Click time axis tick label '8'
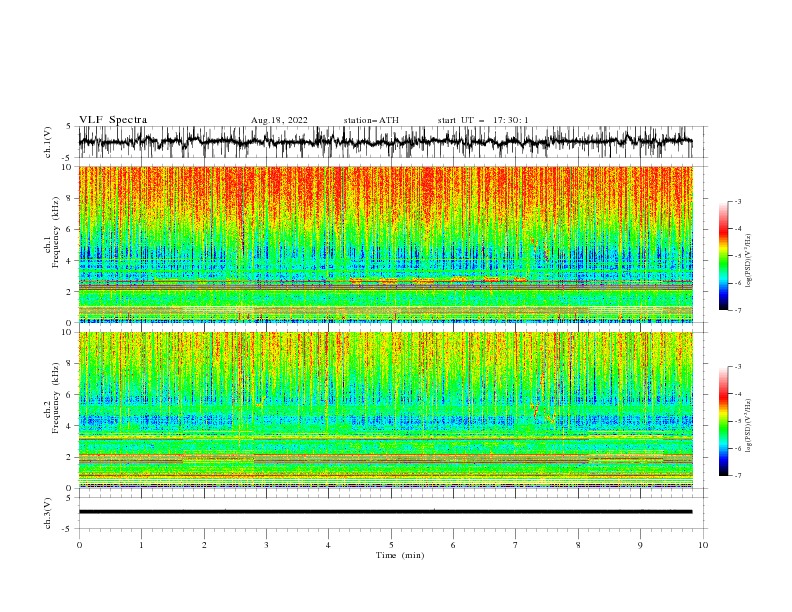The width and height of the screenshot is (792, 612). click(578, 545)
